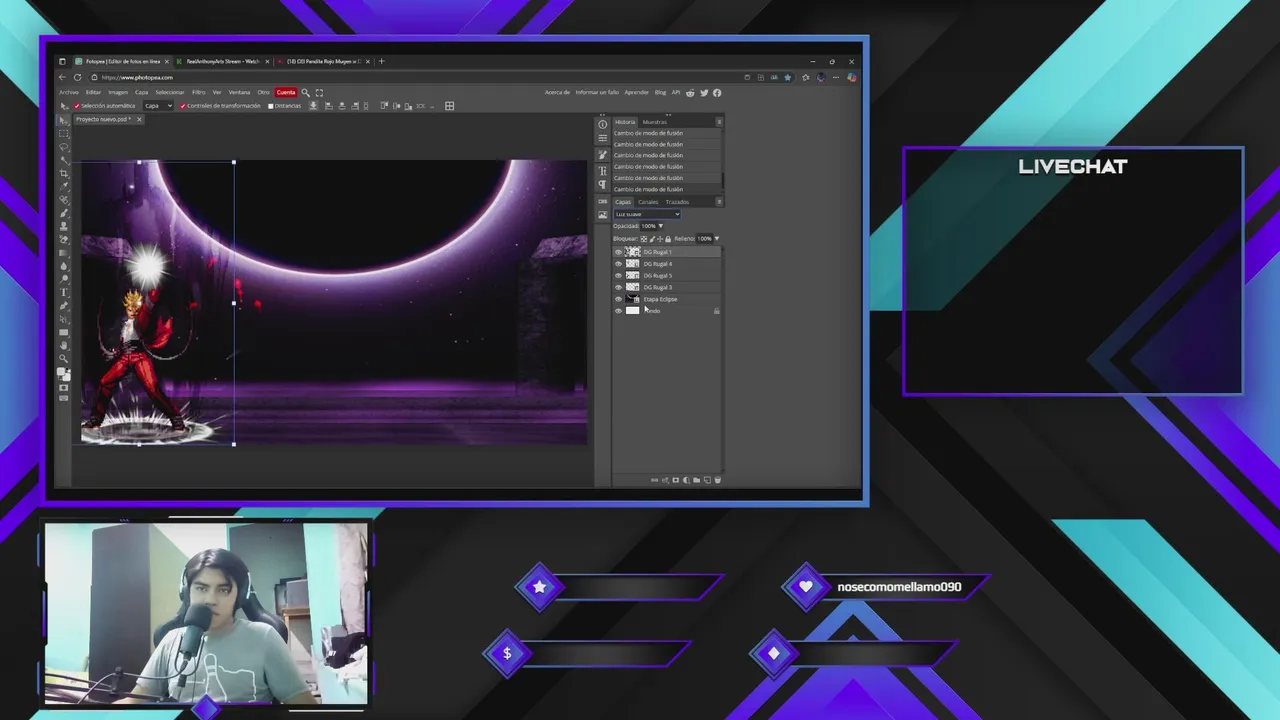Image resolution: width=1280 pixels, height=720 pixels.
Task: Select the Crop tool
Action: 64,173
